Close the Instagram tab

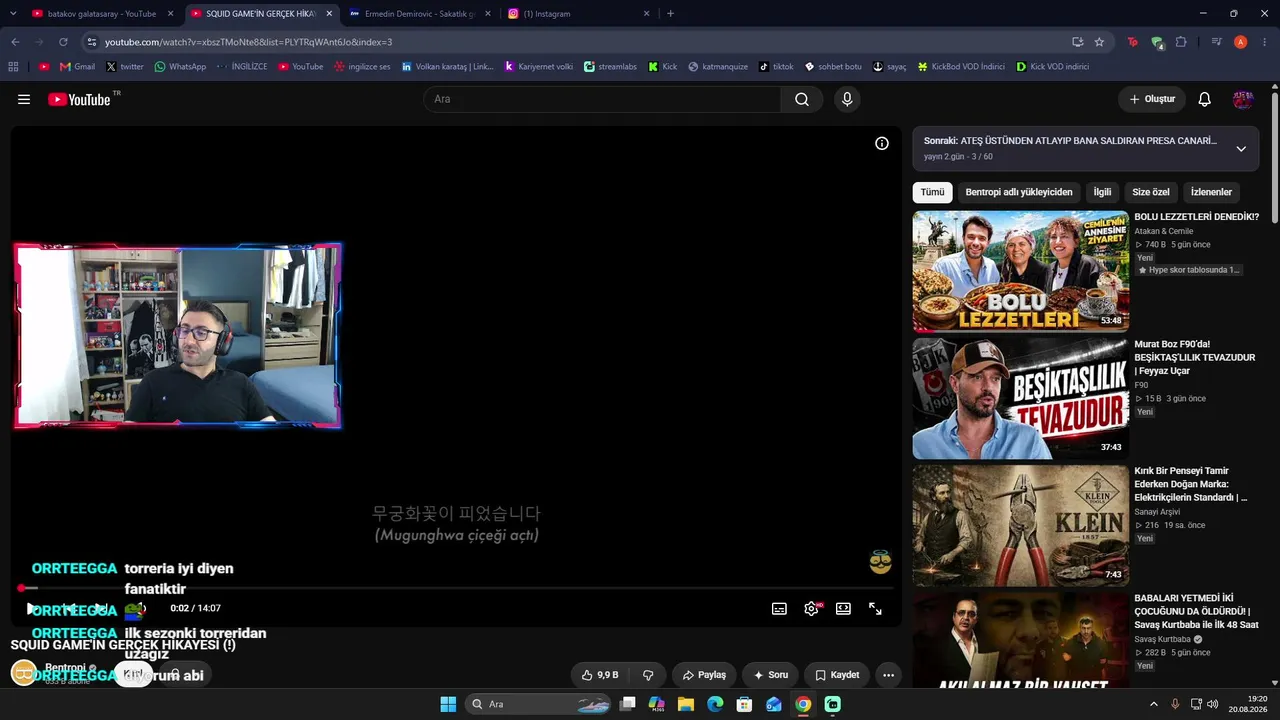coord(646,14)
